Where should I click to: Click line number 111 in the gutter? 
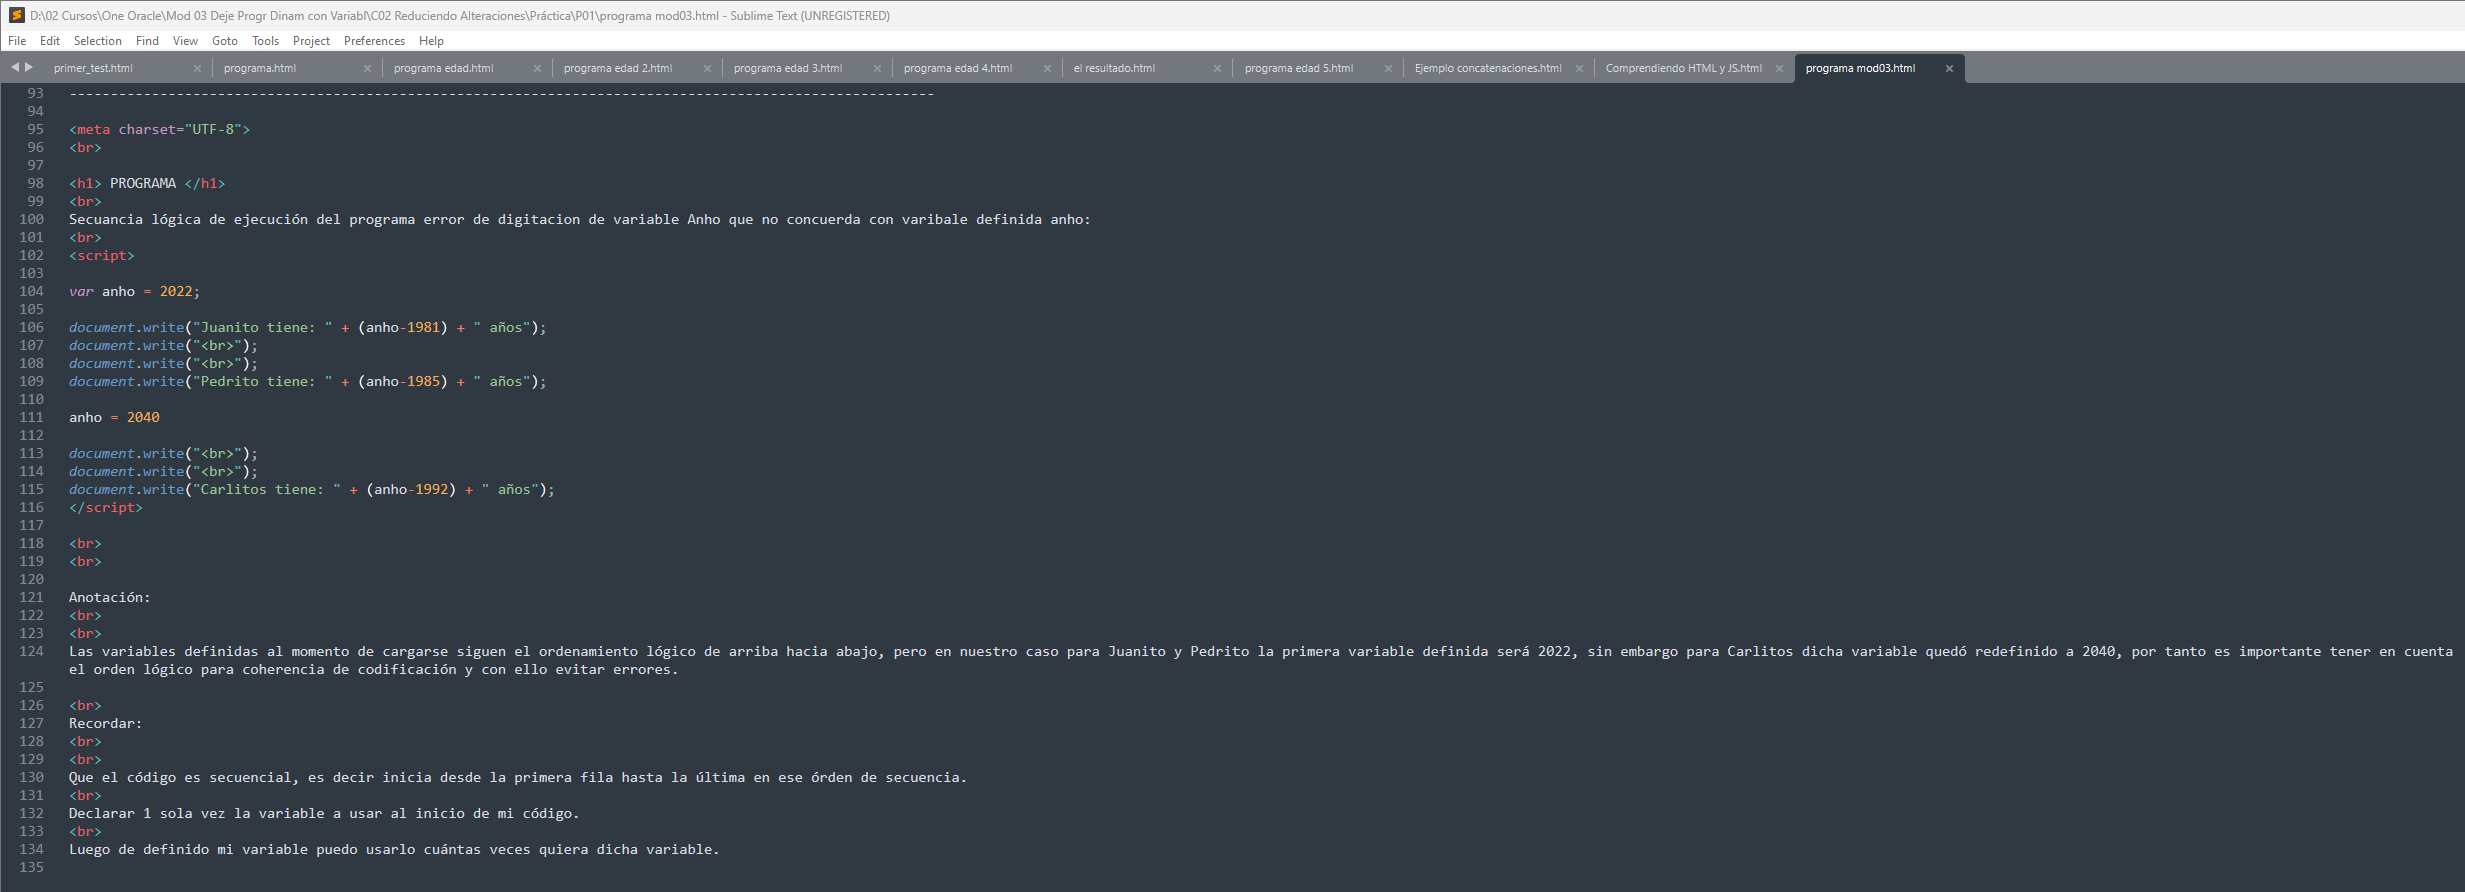click(x=31, y=417)
